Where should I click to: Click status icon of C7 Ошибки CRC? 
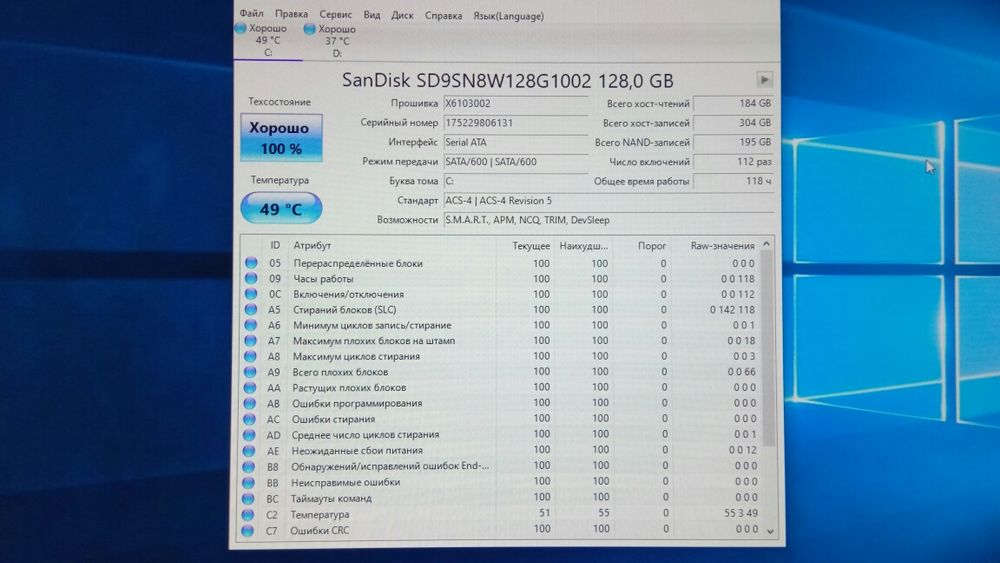pos(247,530)
